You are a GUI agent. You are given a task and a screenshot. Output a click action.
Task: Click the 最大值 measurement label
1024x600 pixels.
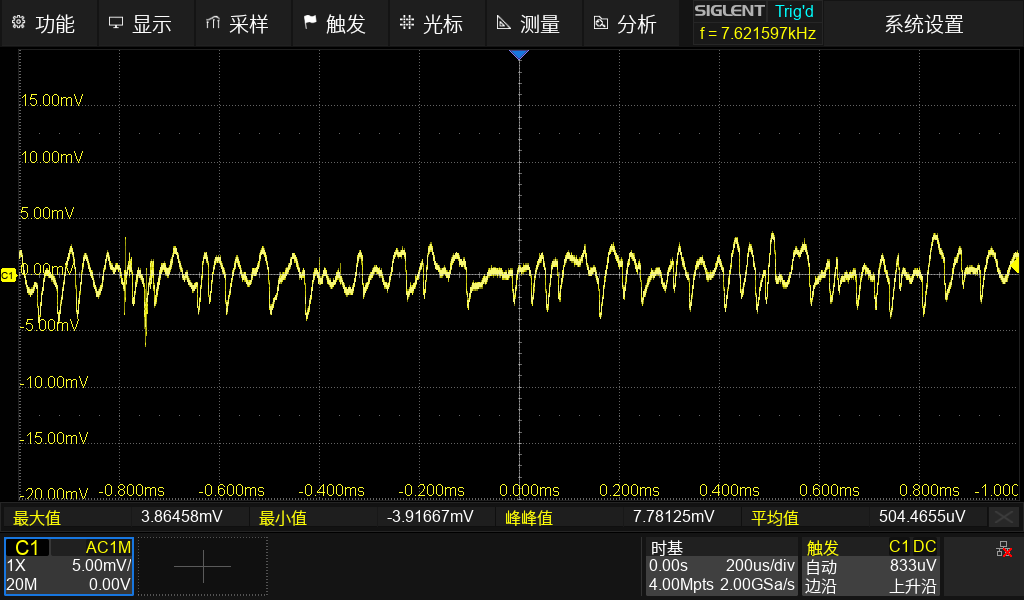coord(37,518)
